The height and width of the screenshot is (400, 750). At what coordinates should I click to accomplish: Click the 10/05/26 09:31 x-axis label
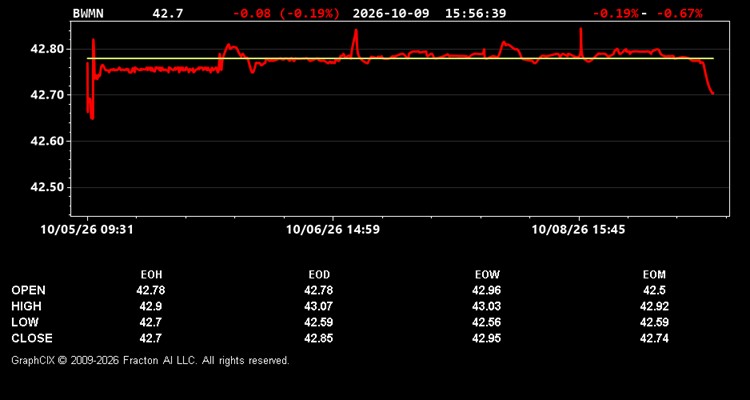point(87,230)
